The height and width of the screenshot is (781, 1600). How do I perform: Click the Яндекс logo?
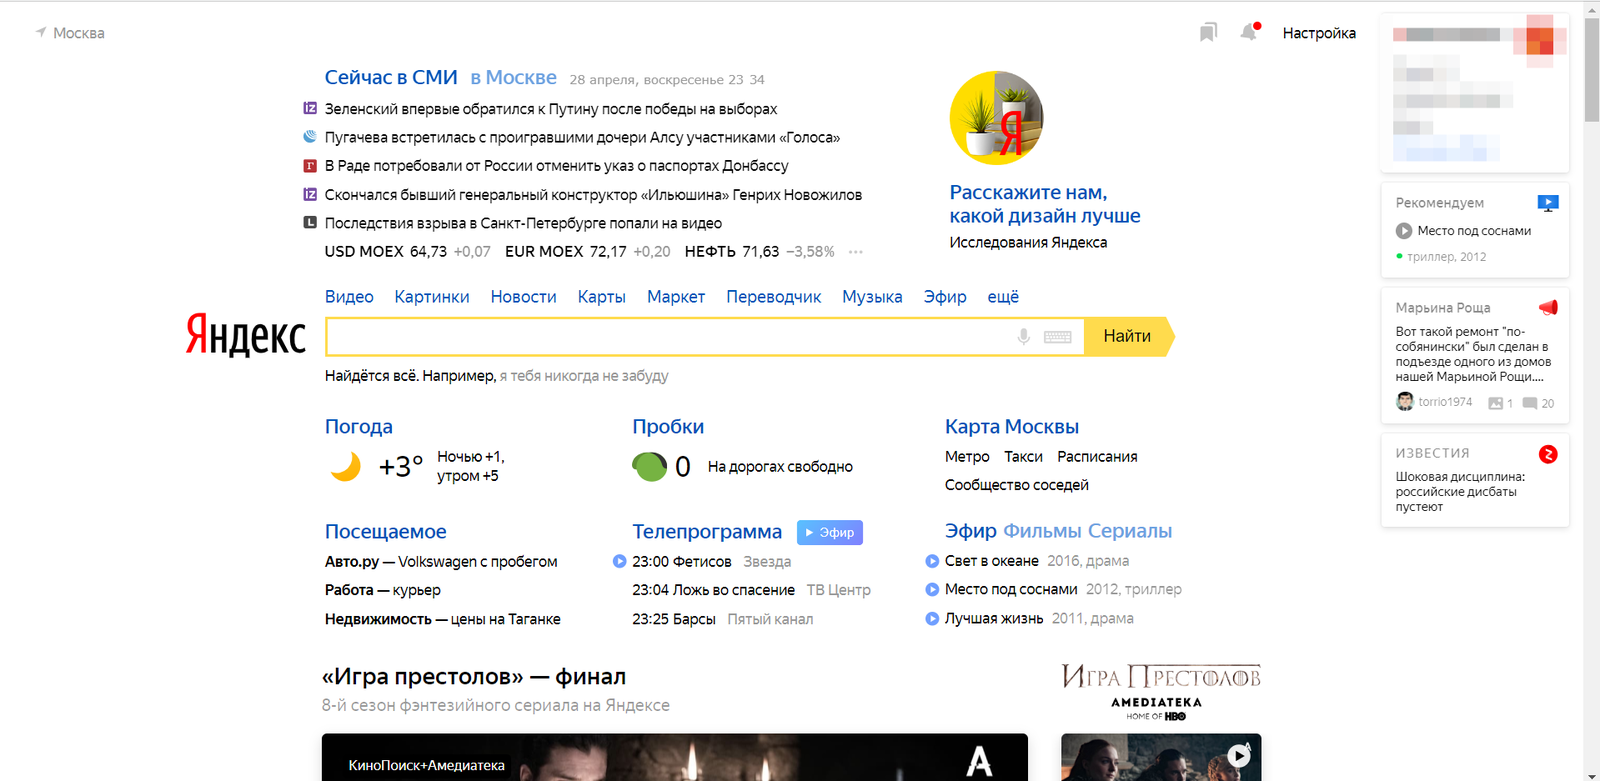click(246, 334)
